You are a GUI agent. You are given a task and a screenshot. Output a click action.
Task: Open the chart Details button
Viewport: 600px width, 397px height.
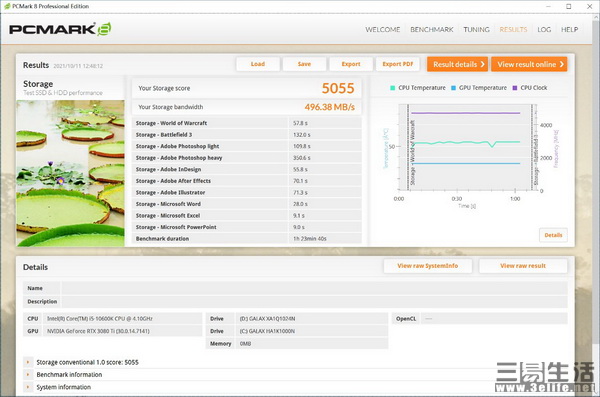[553, 235]
